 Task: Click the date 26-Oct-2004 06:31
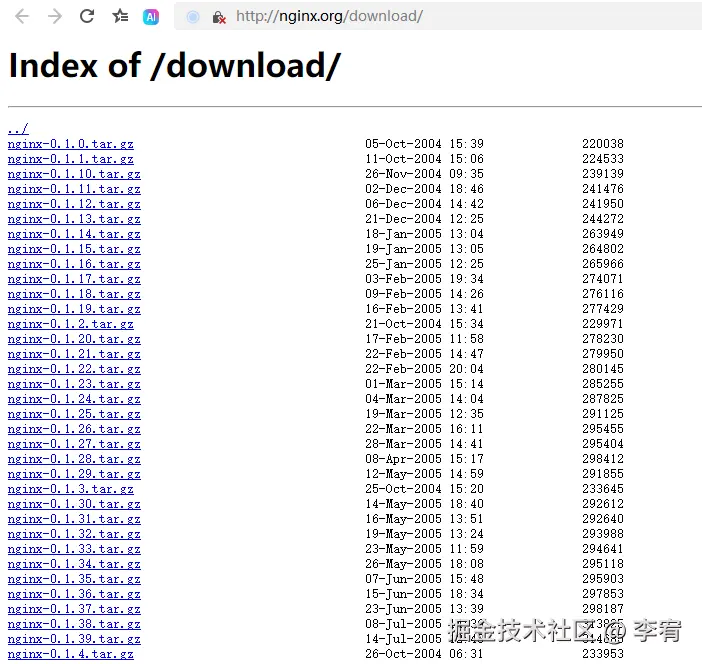424,654
